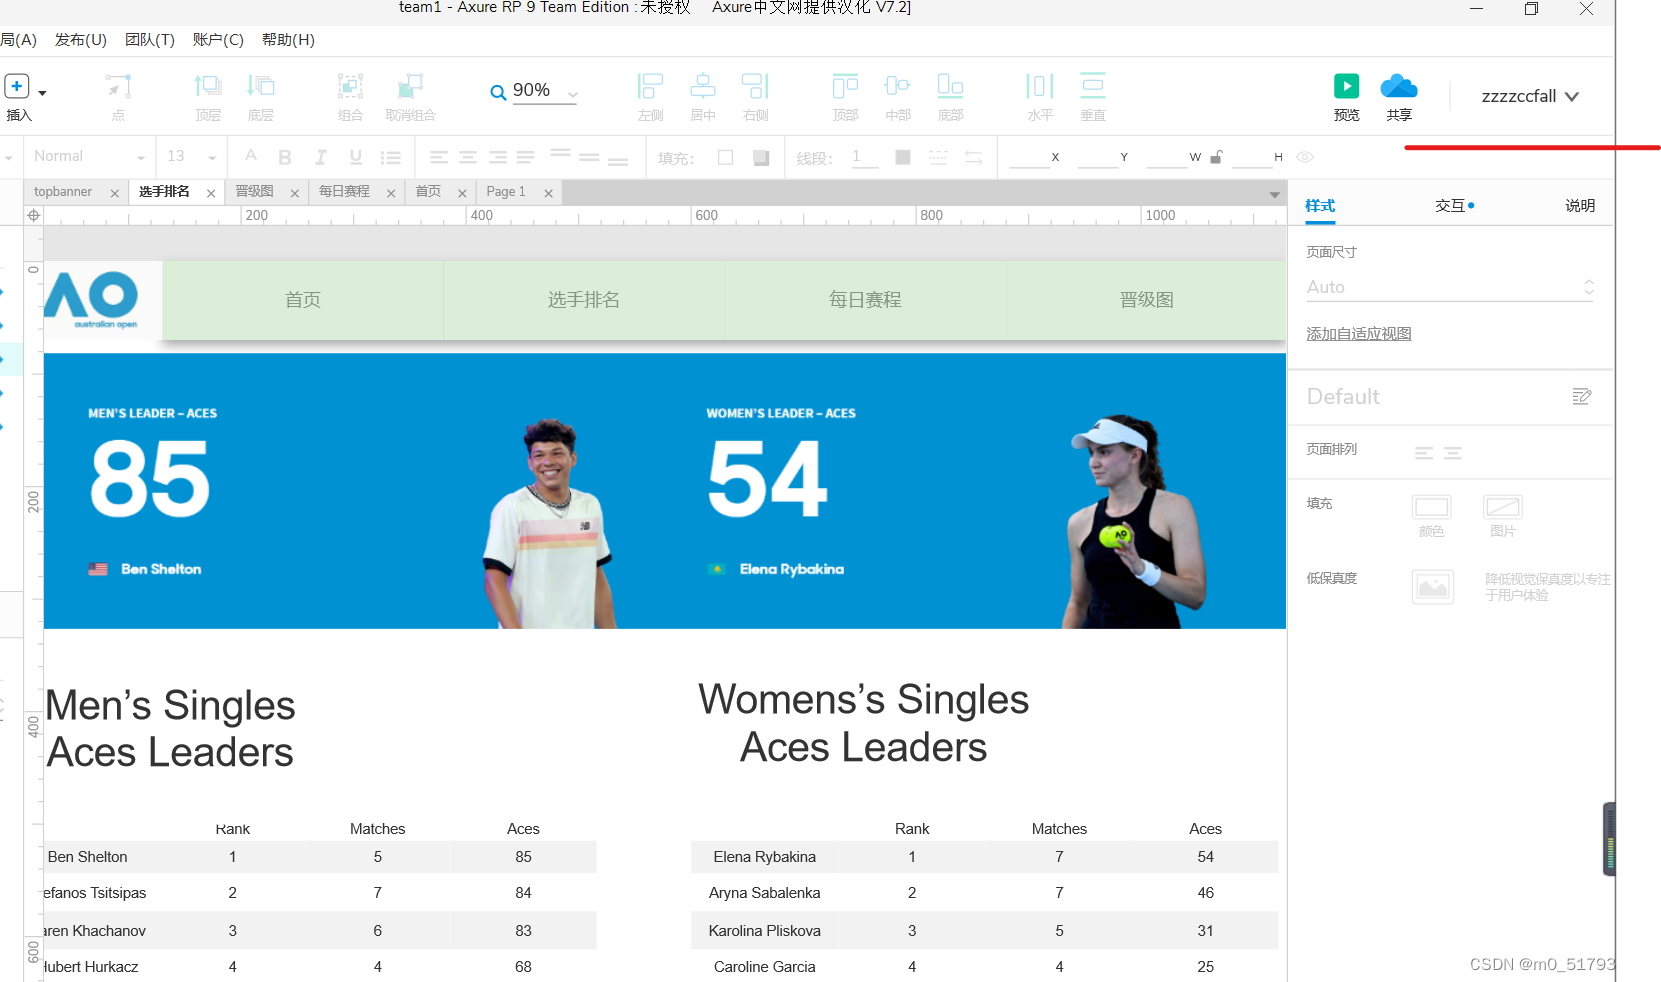Align middle with 中部 icon
This screenshot has width=1661, height=982.
click(898, 86)
